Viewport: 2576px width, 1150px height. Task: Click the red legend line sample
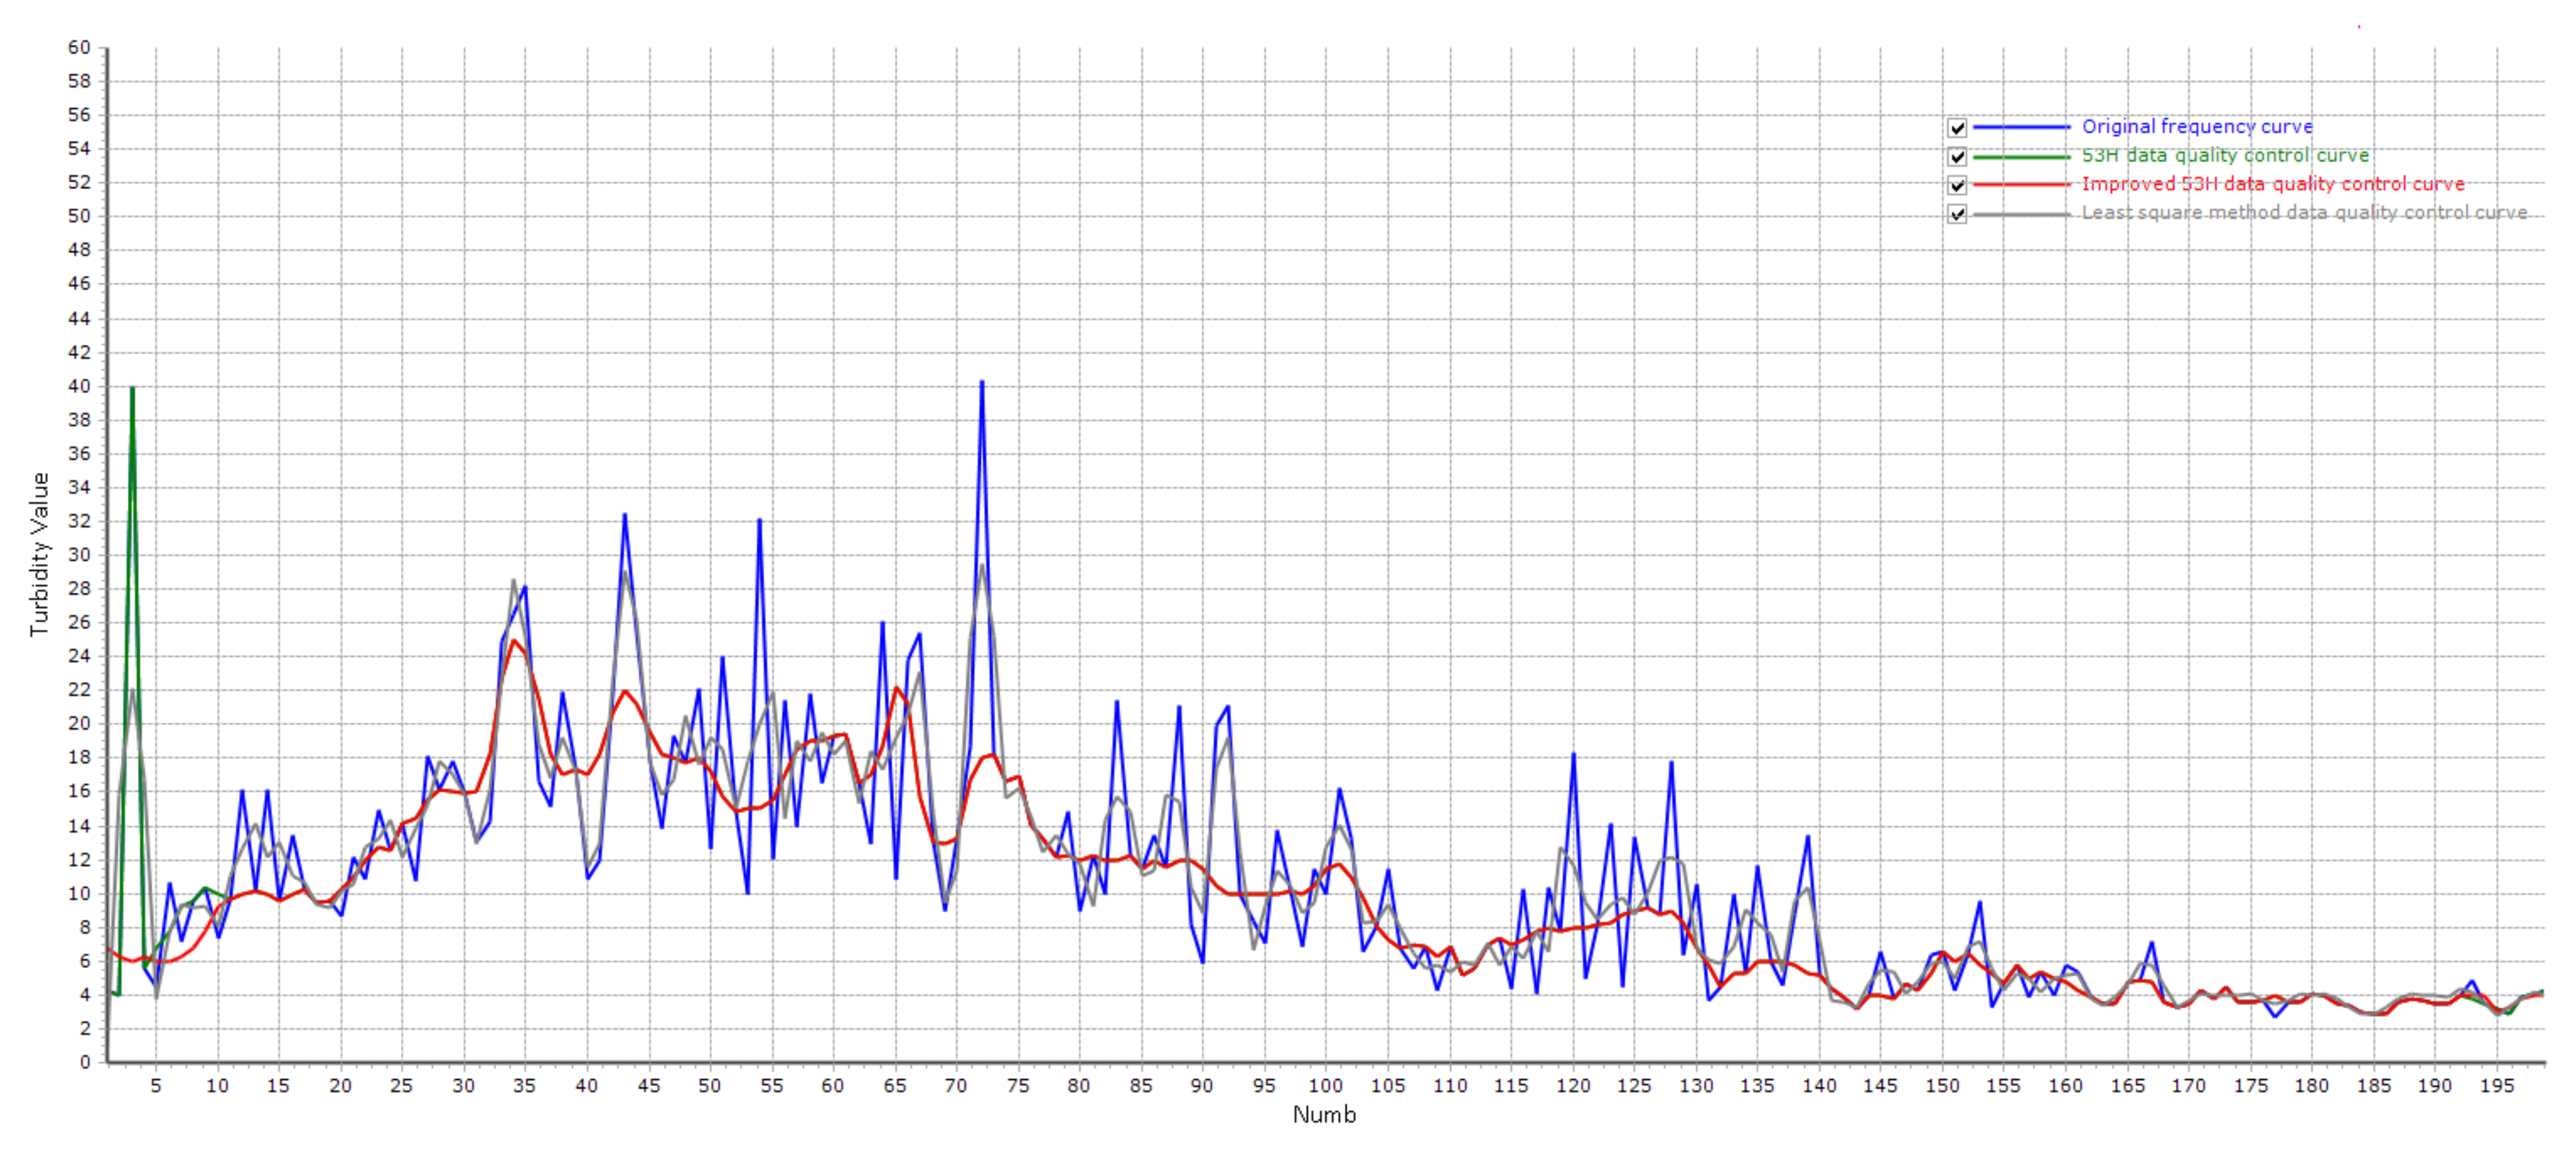point(2021,185)
